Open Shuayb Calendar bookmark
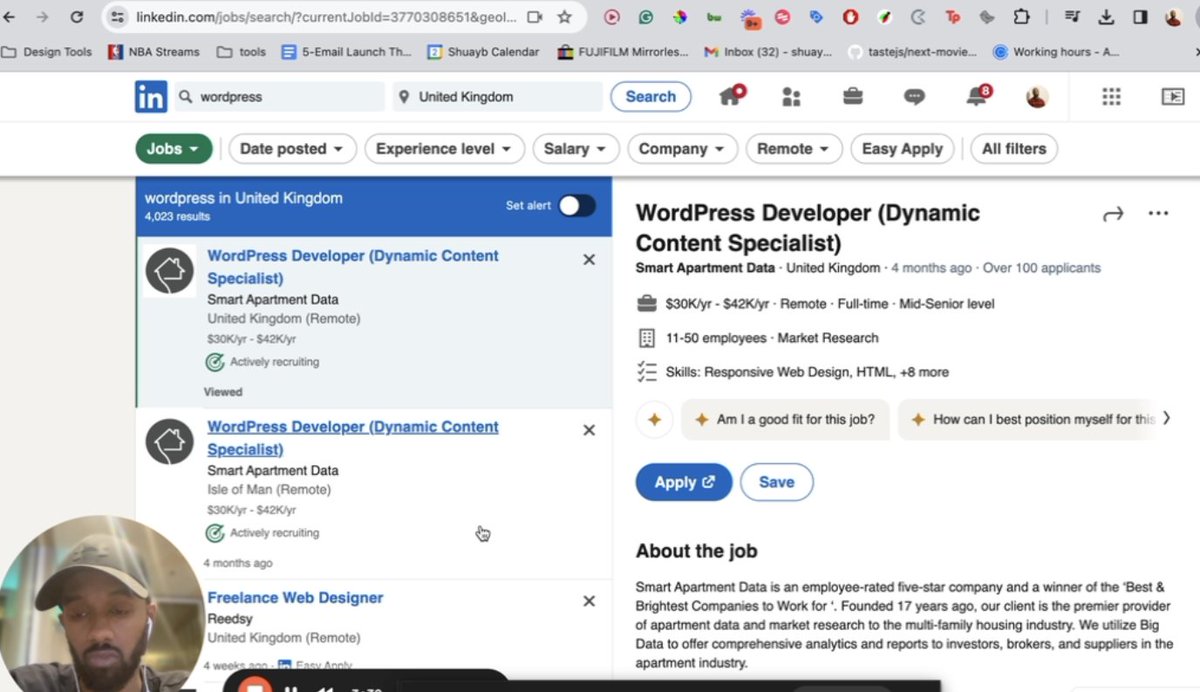Viewport: 1200px width, 692px height. (483, 52)
